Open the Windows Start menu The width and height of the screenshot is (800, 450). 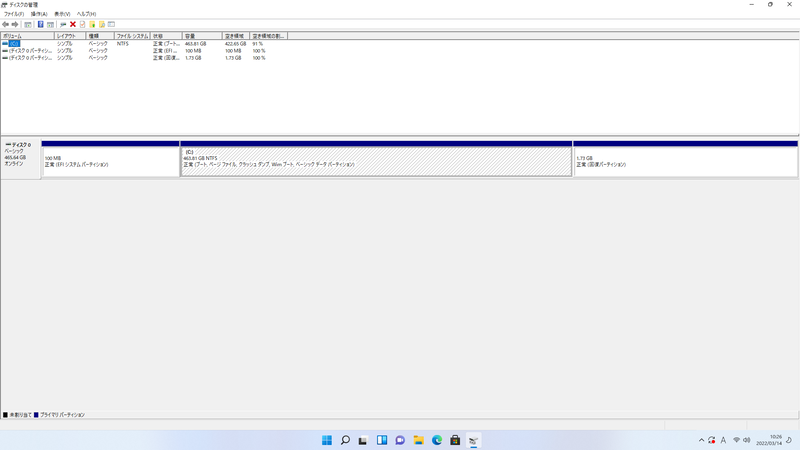[327, 440]
